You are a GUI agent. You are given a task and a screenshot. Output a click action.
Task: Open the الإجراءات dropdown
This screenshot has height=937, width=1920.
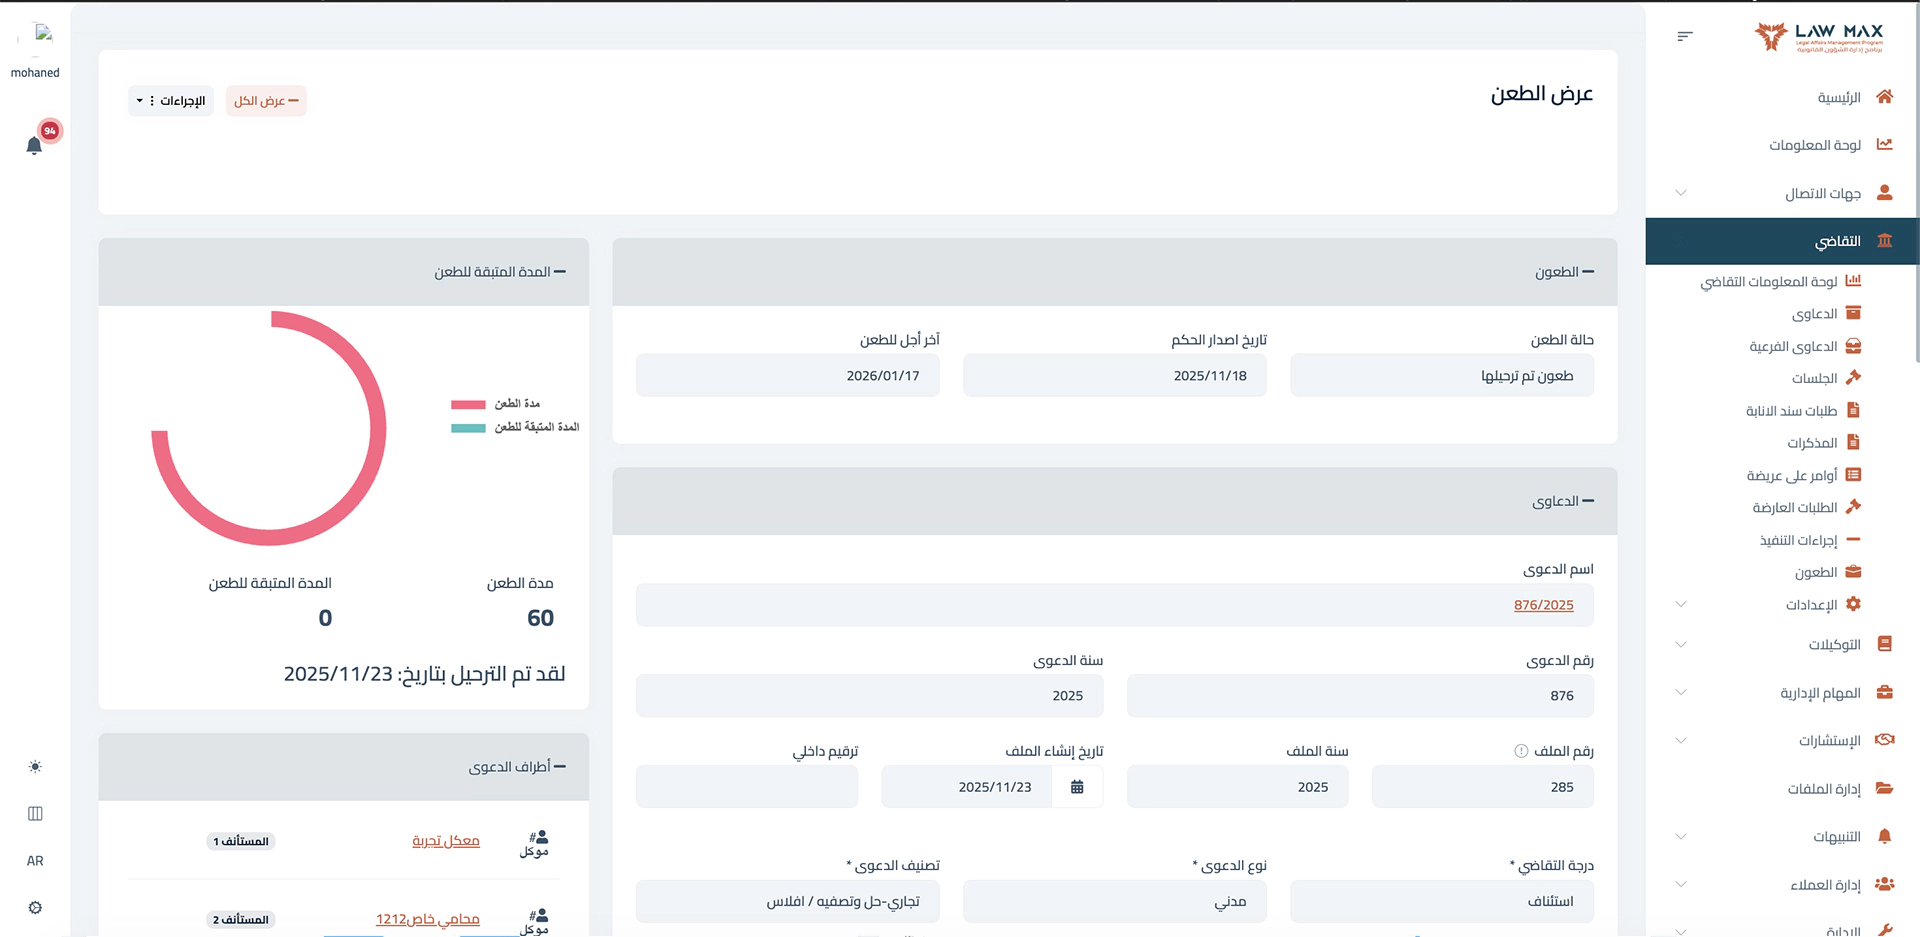point(171,101)
